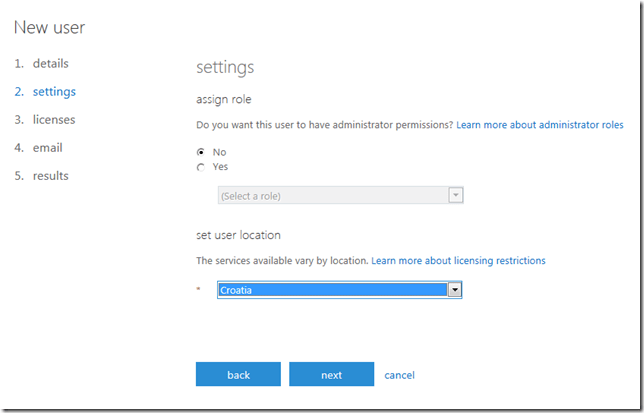Open Learn more about administrator roles
Image resolution: width=644 pixels, height=413 pixels.
click(x=540, y=125)
